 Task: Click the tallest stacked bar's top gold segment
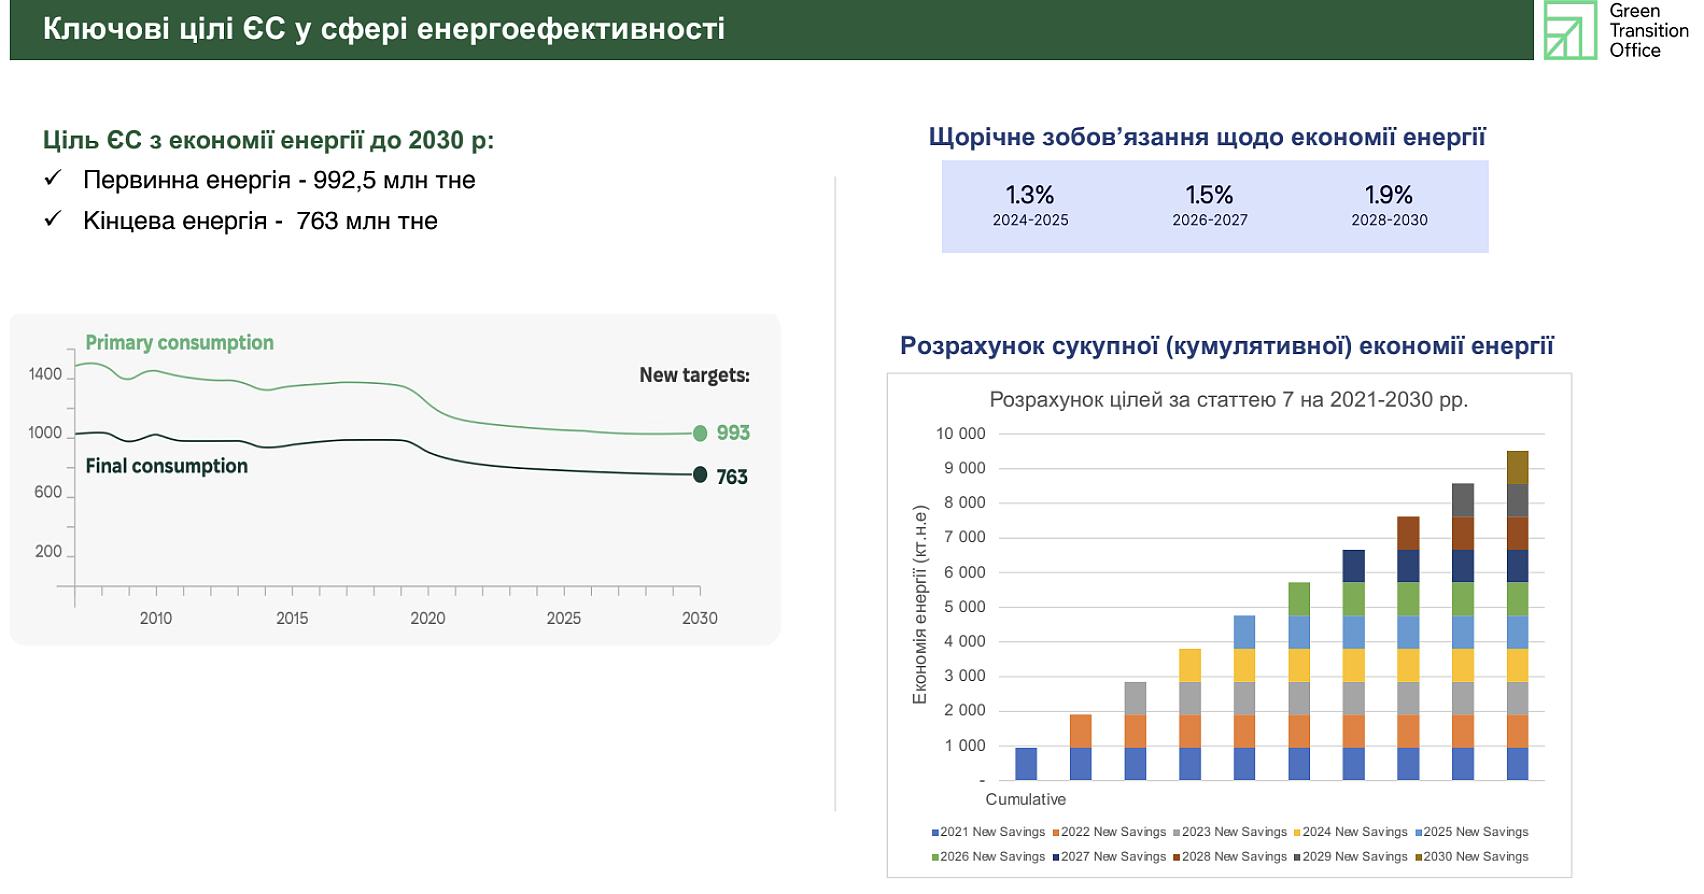[x=1517, y=467]
